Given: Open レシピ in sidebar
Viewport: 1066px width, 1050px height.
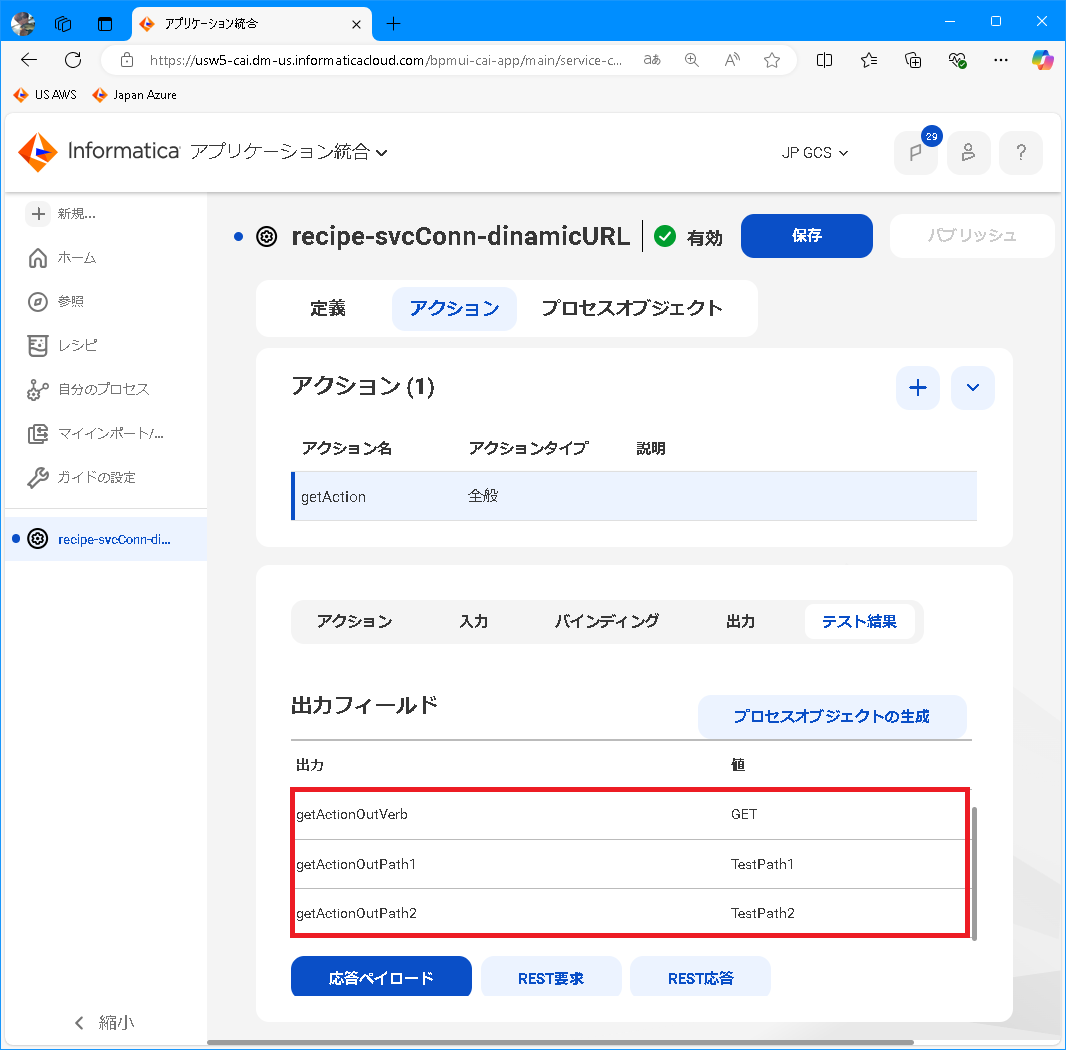Looking at the screenshot, I should tap(62, 345).
